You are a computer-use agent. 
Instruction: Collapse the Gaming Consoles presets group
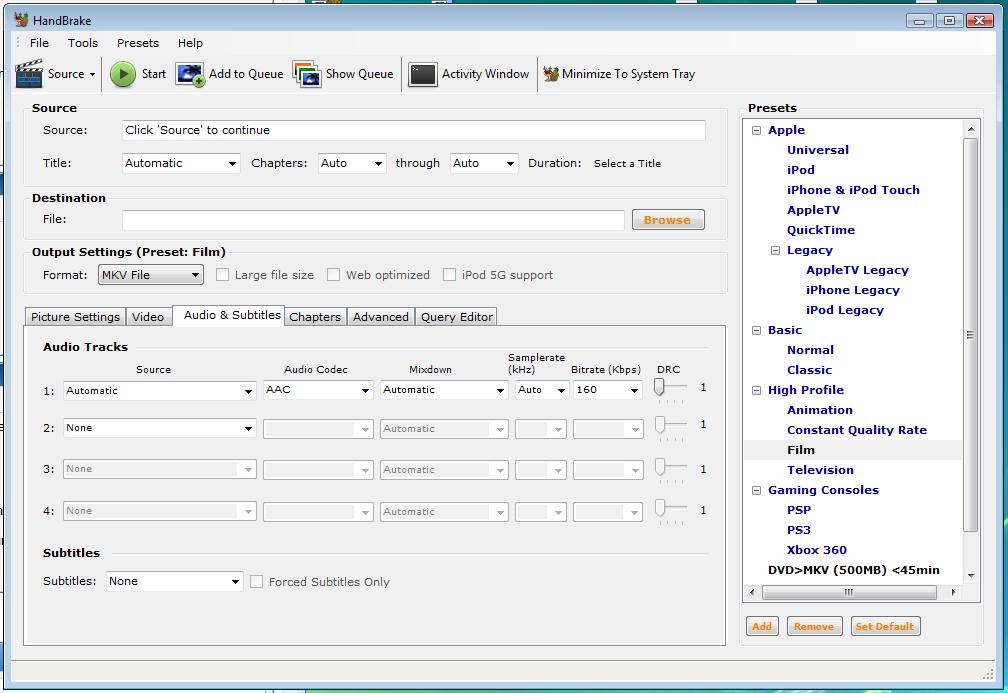point(757,490)
